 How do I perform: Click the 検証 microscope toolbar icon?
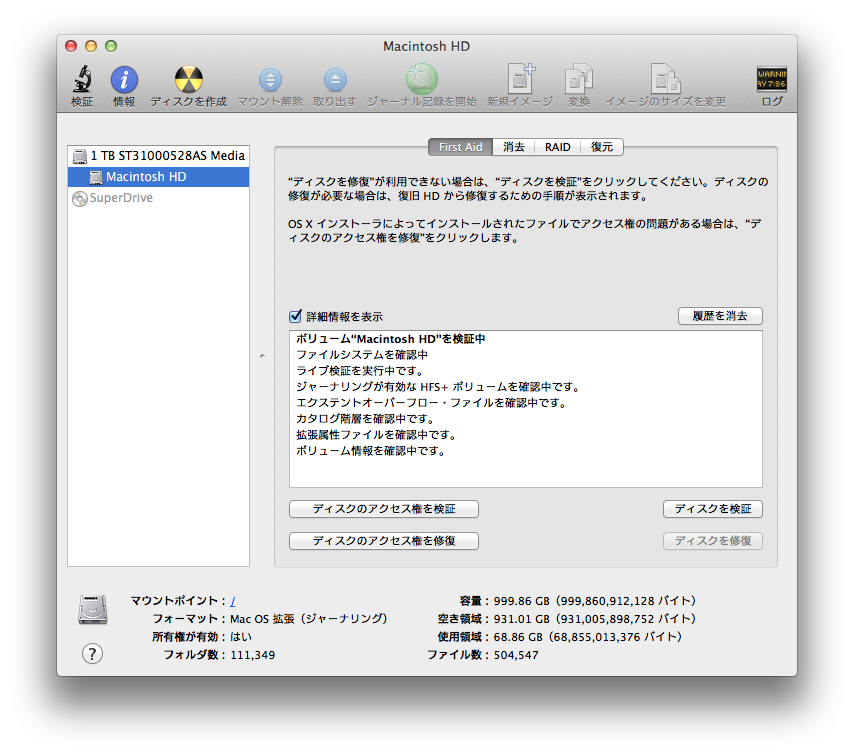pyautogui.click(x=82, y=79)
